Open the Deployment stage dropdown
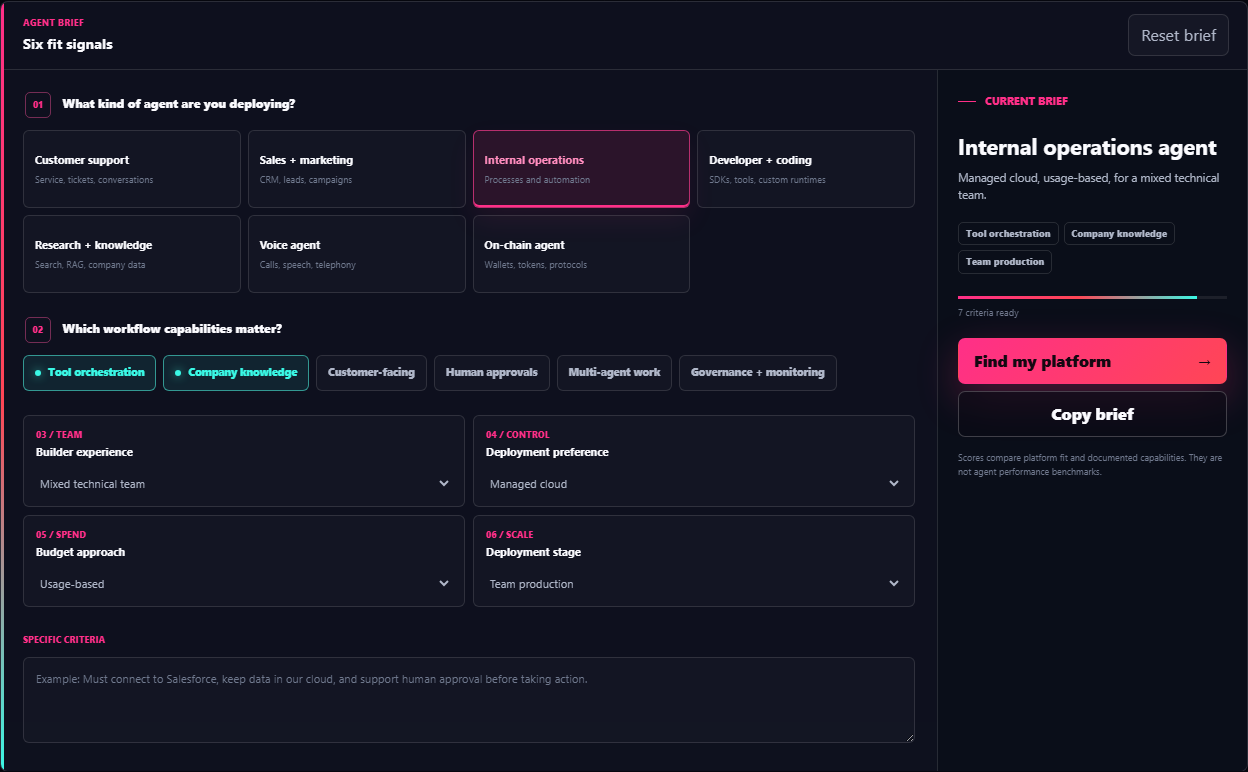The height and width of the screenshot is (772, 1248). (x=694, y=584)
